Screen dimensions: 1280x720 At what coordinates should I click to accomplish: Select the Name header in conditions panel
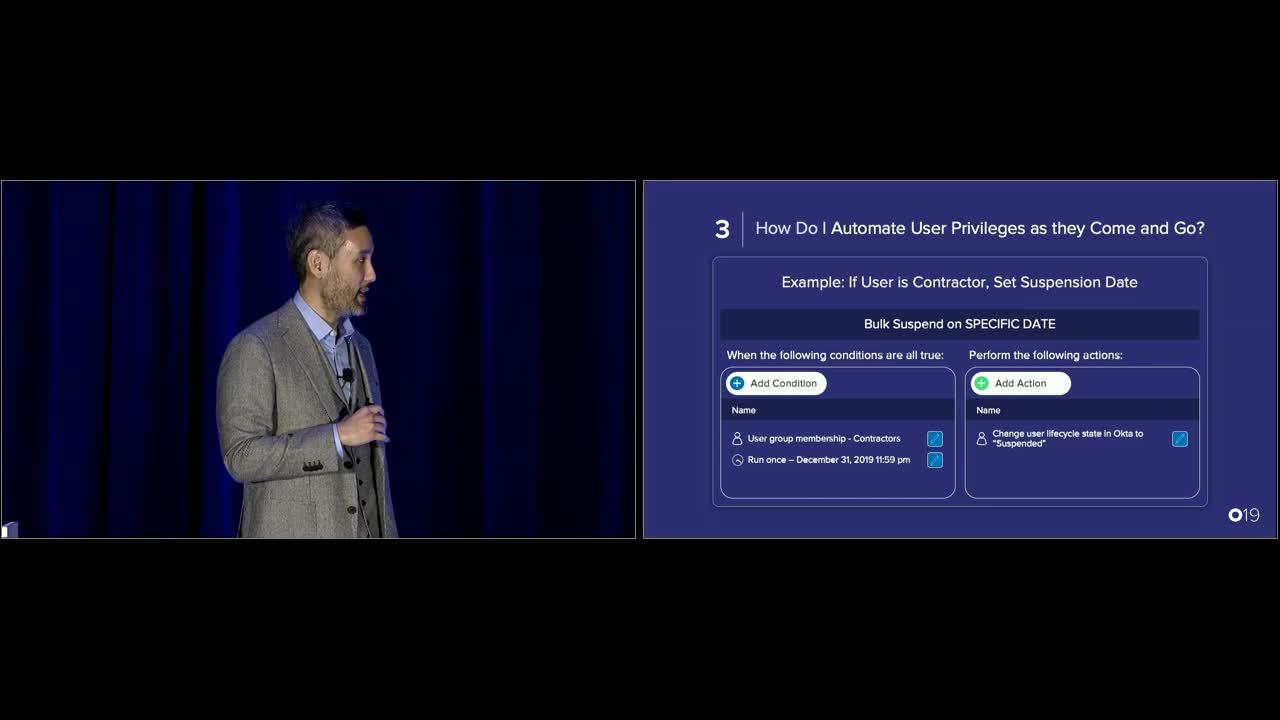pos(744,410)
